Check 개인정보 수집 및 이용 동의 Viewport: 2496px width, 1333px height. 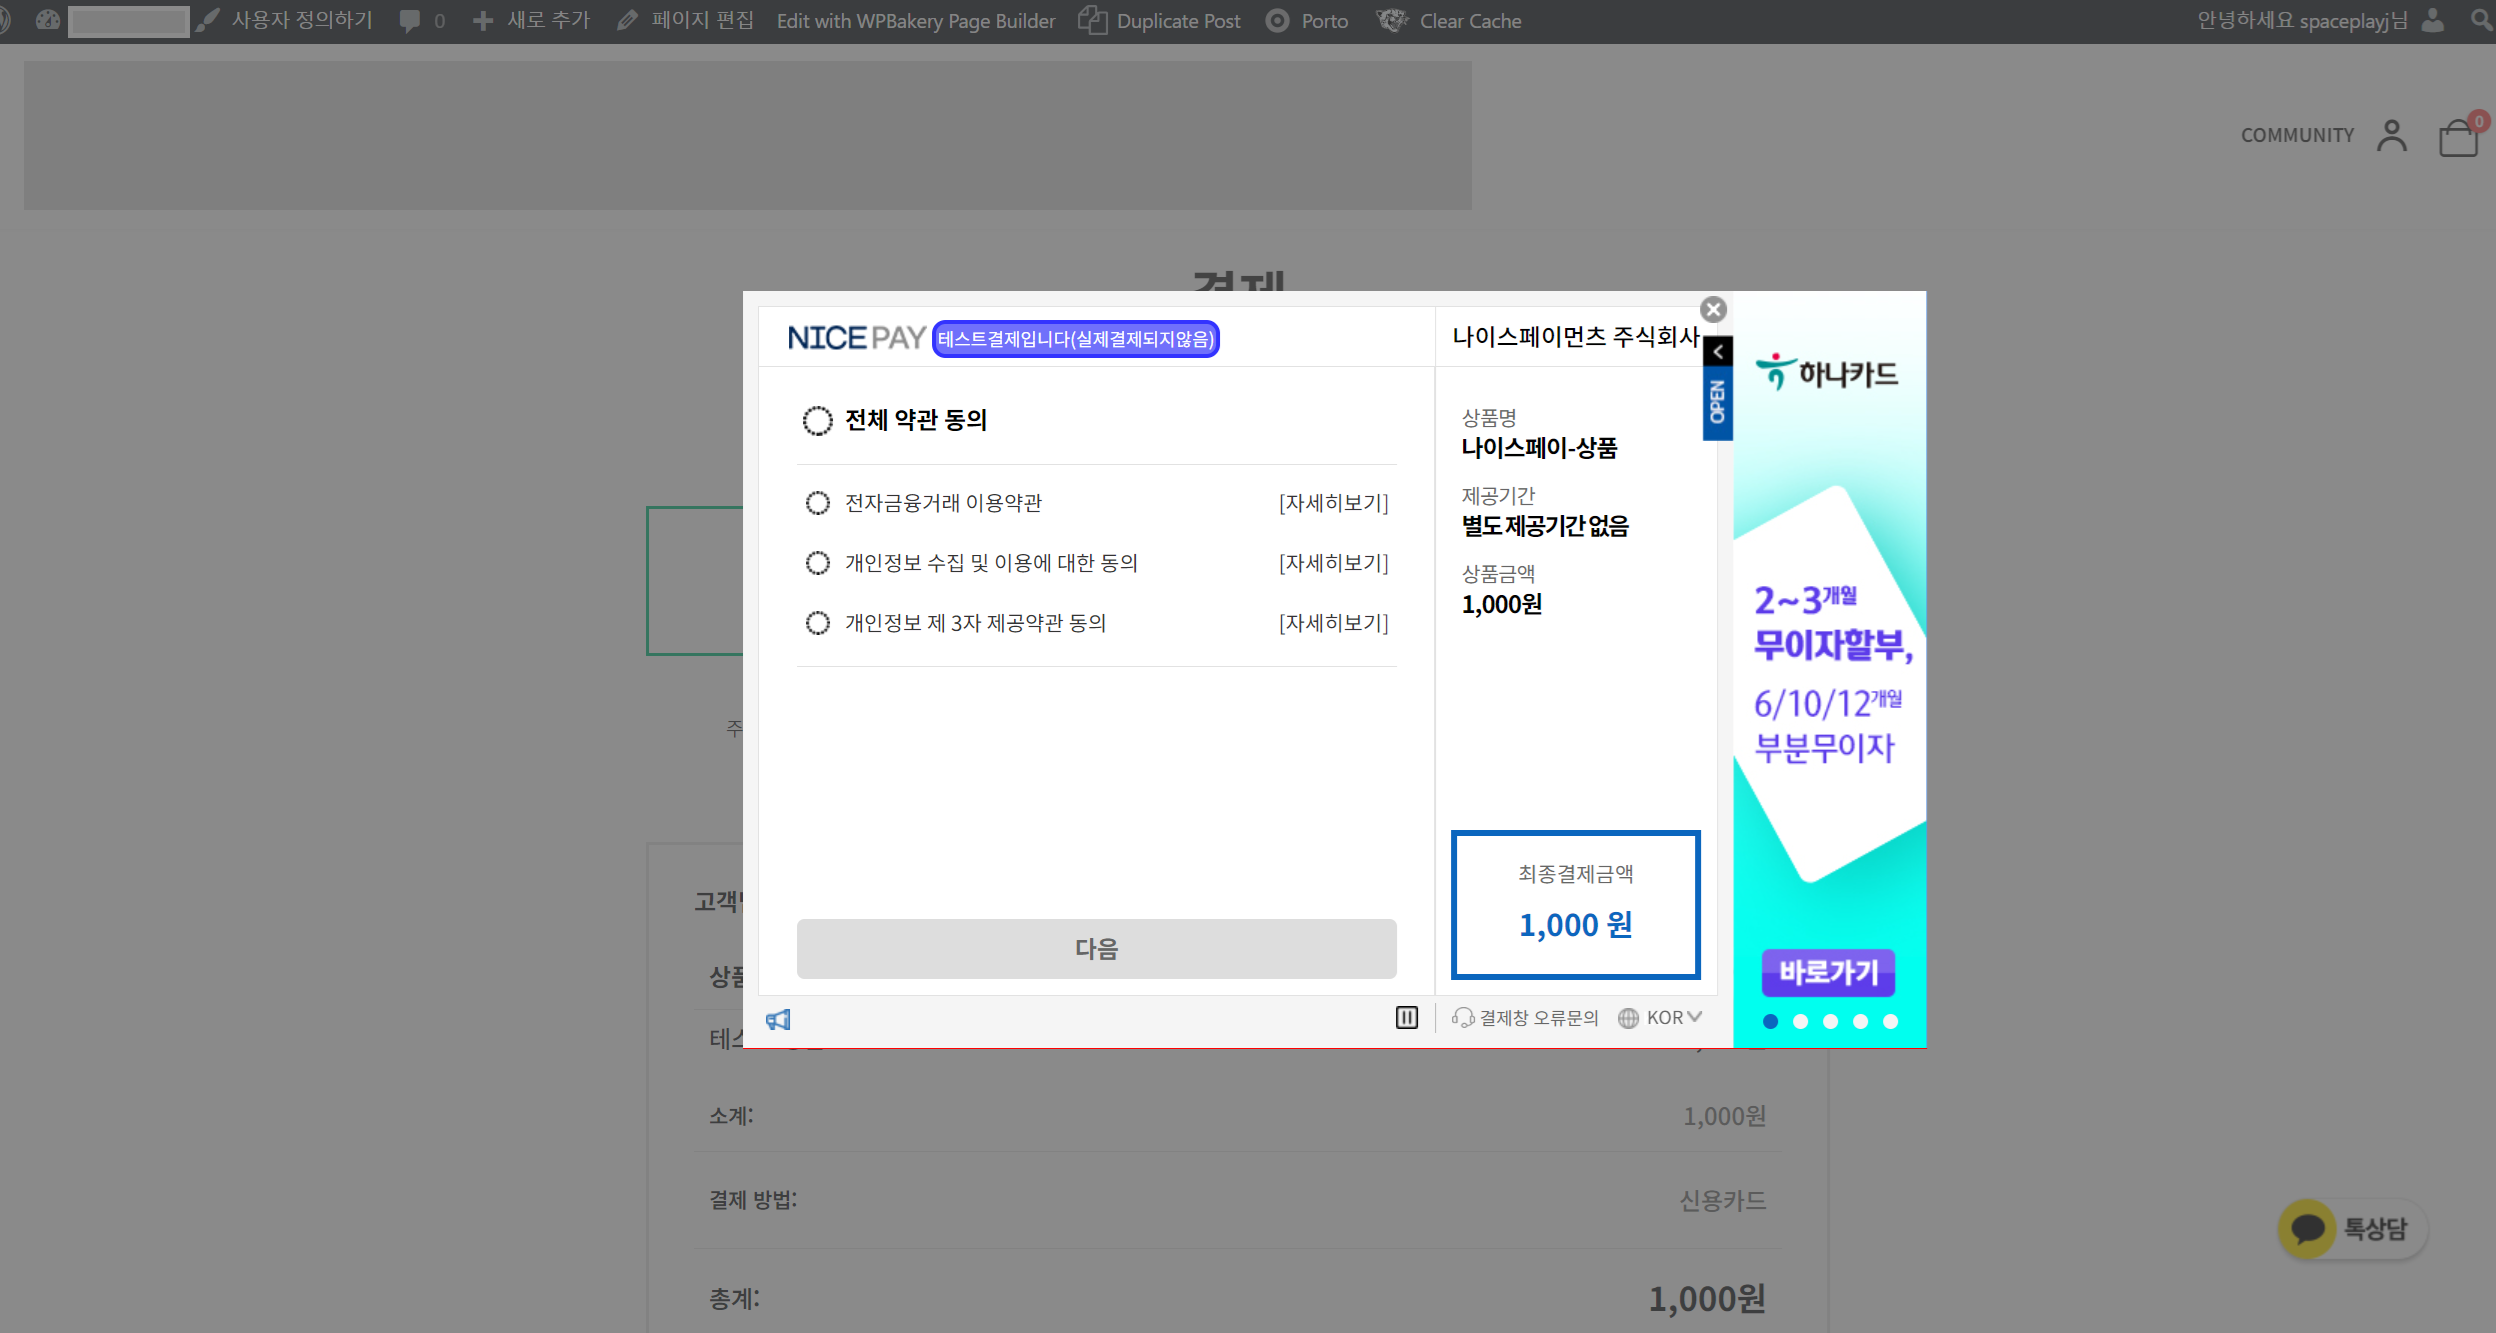coord(818,563)
